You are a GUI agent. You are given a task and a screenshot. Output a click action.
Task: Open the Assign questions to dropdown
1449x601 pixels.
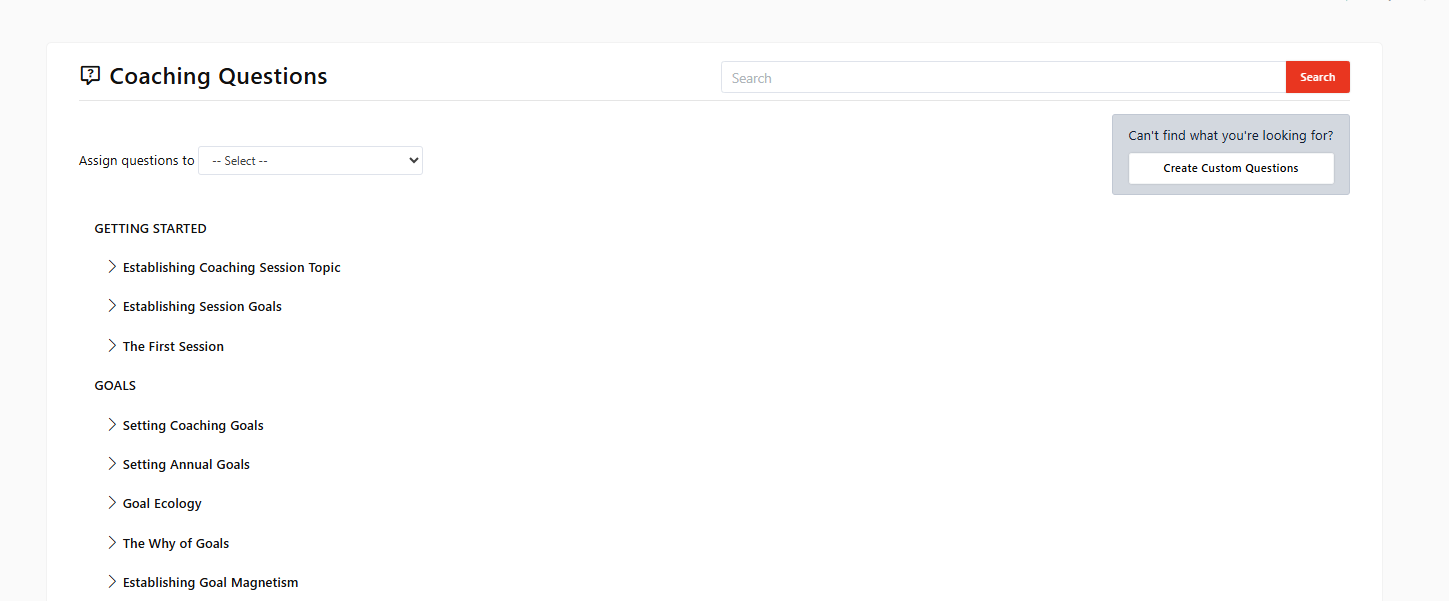[x=310, y=160]
